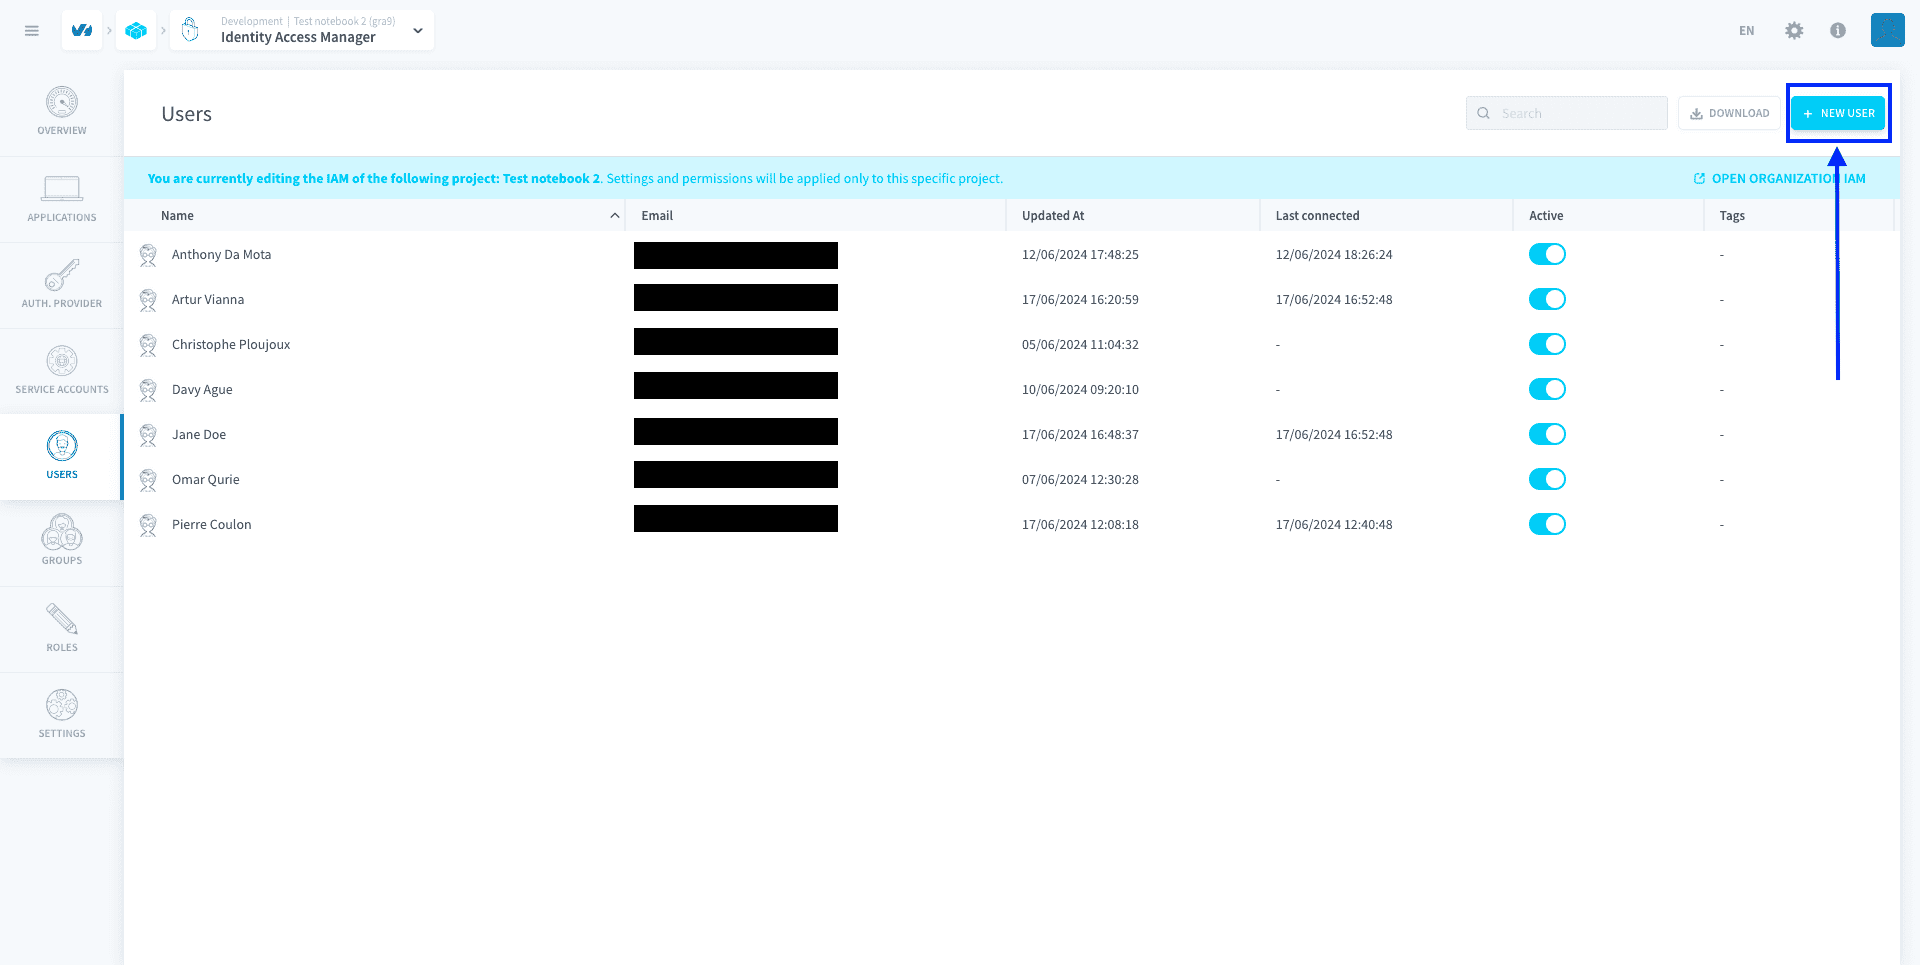Toggle active switch for Artur Vianna
The width and height of the screenshot is (1920, 965).
point(1547,299)
